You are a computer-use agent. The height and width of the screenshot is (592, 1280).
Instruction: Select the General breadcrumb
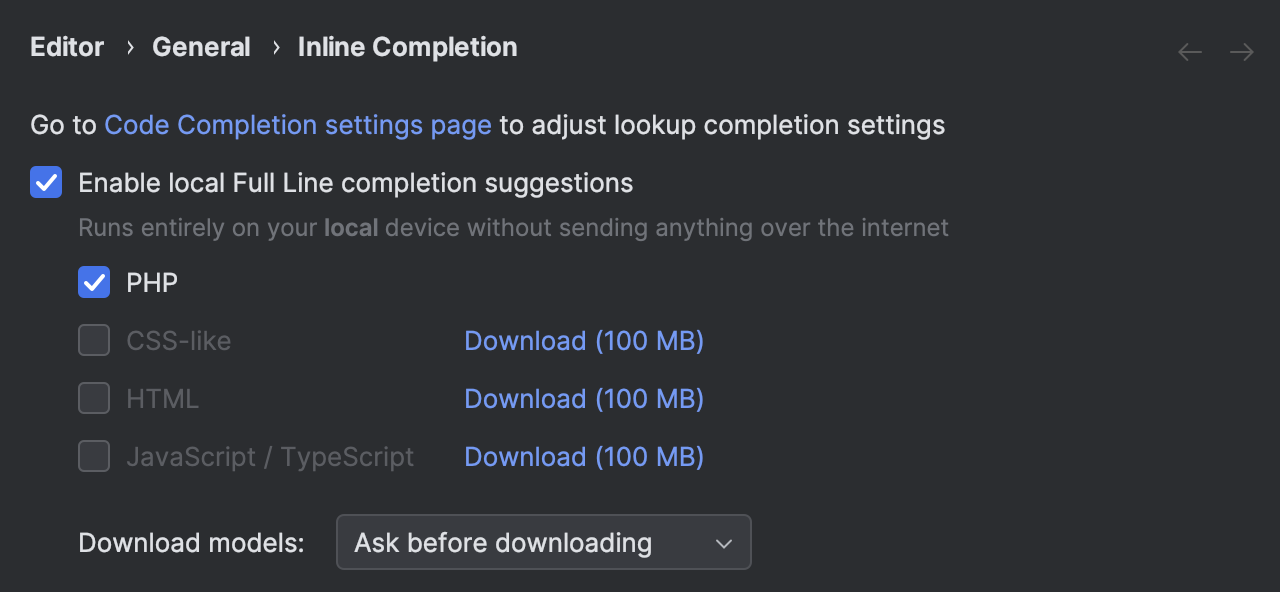[201, 46]
